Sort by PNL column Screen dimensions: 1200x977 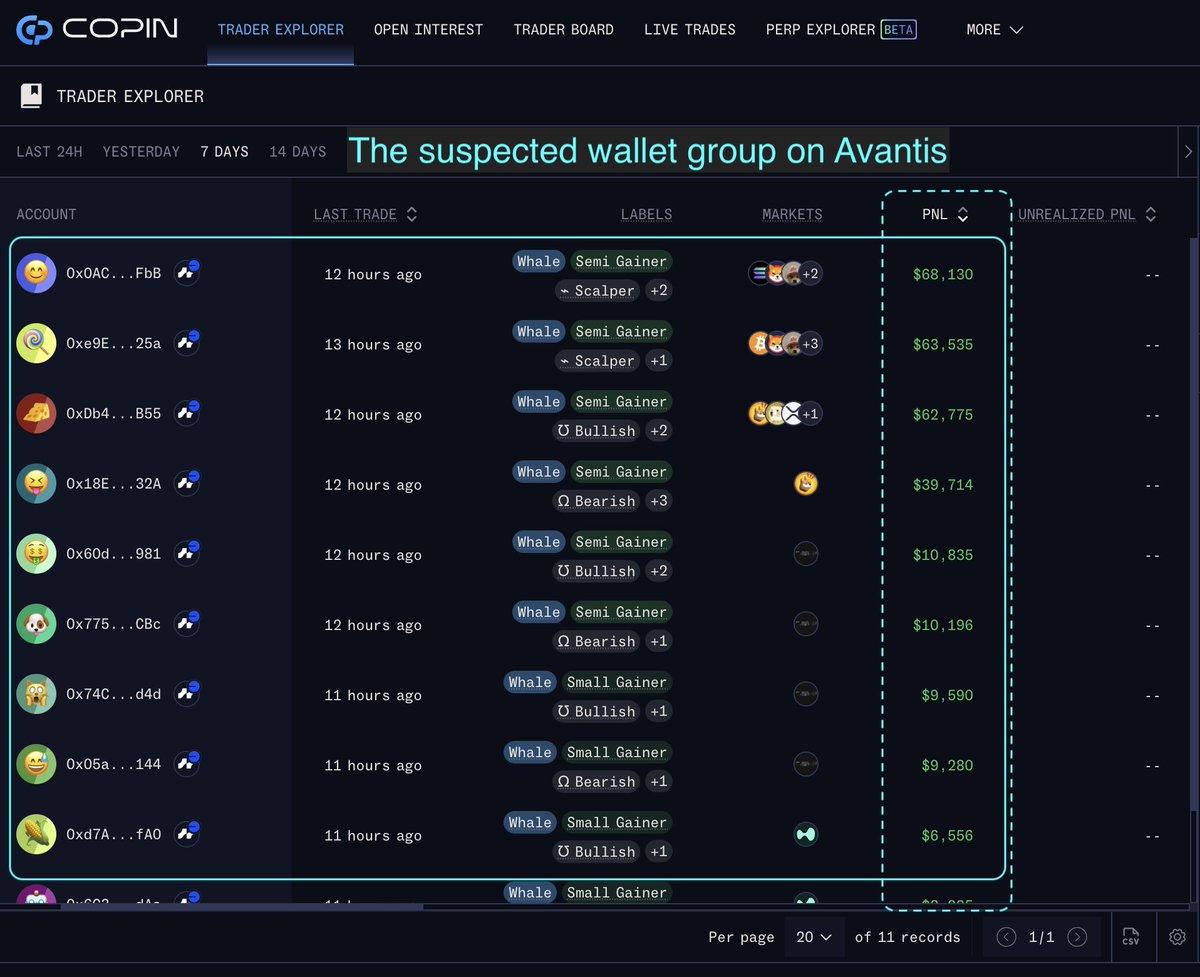[x=945, y=214]
